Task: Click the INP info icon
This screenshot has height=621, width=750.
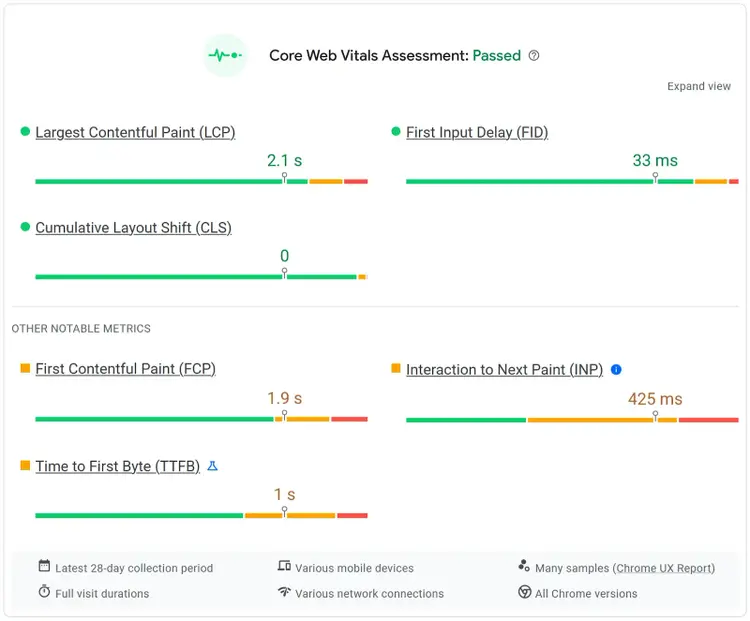Action: coord(616,370)
